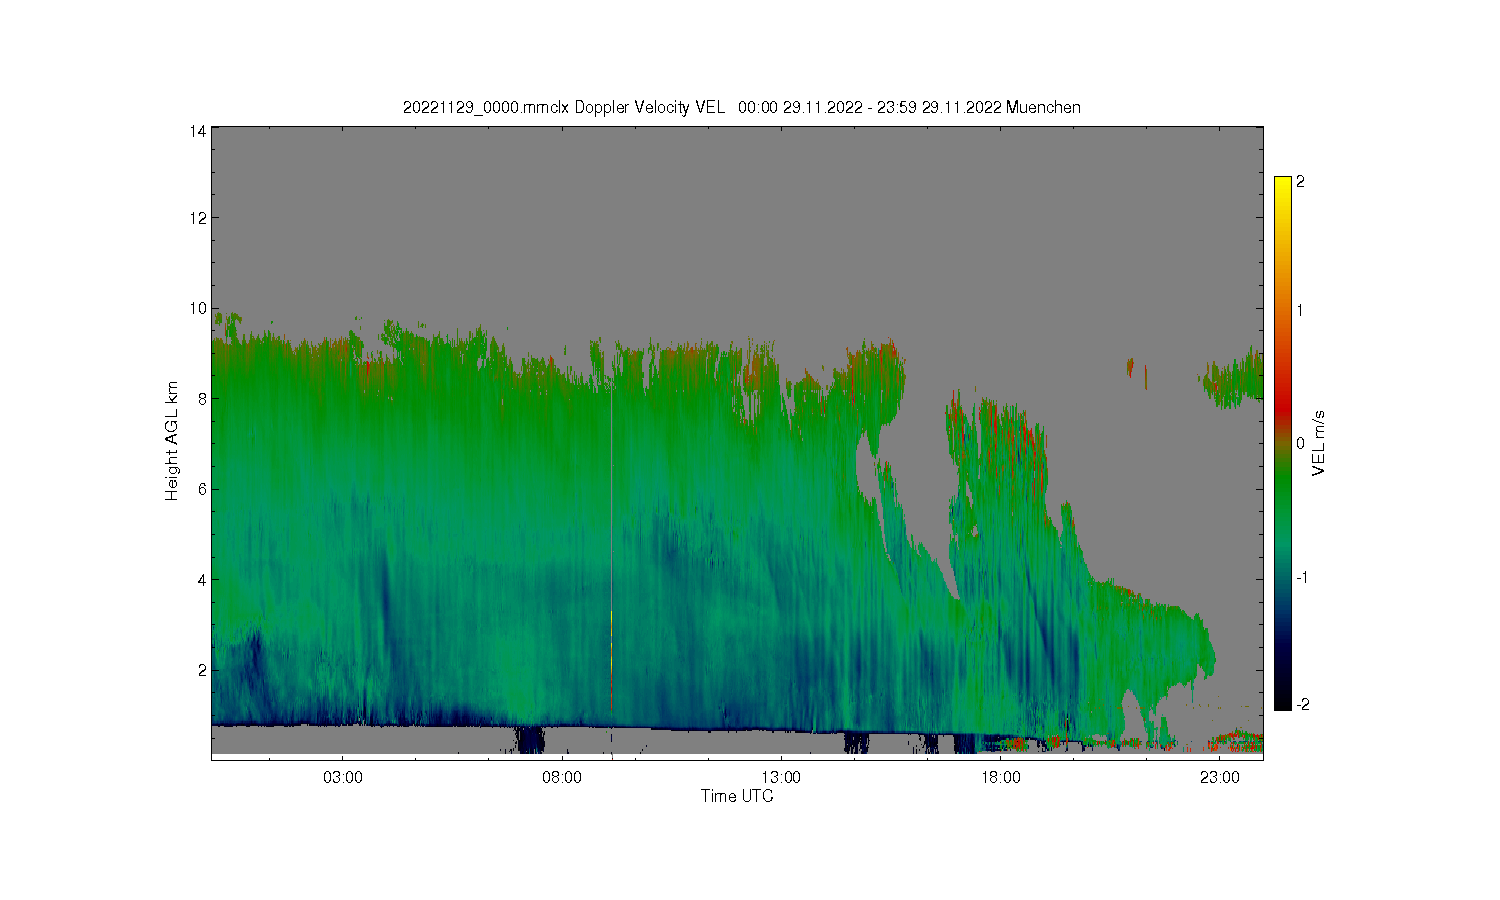The height and width of the screenshot is (900, 1500).
Task: Click the colorbar label -2 at bottom
Action: pyautogui.click(x=1303, y=705)
